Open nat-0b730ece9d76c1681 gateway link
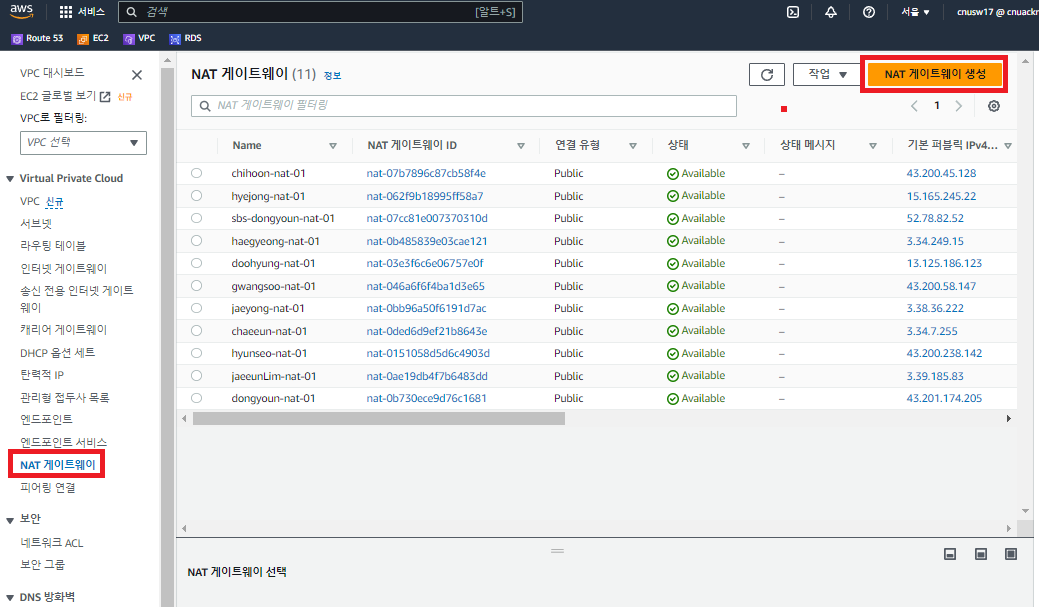The image size is (1039, 607). (x=427, y=398)
